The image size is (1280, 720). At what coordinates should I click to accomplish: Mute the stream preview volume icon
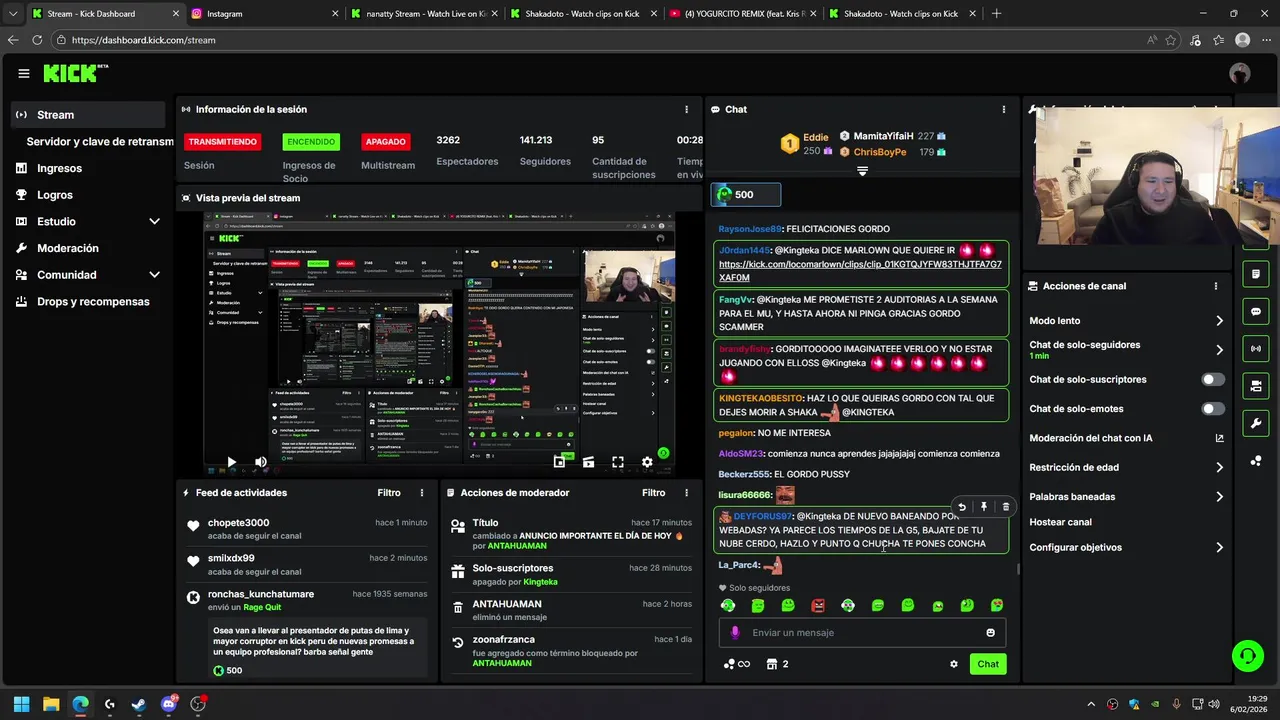pyautogui.click(x=261, y=462)
